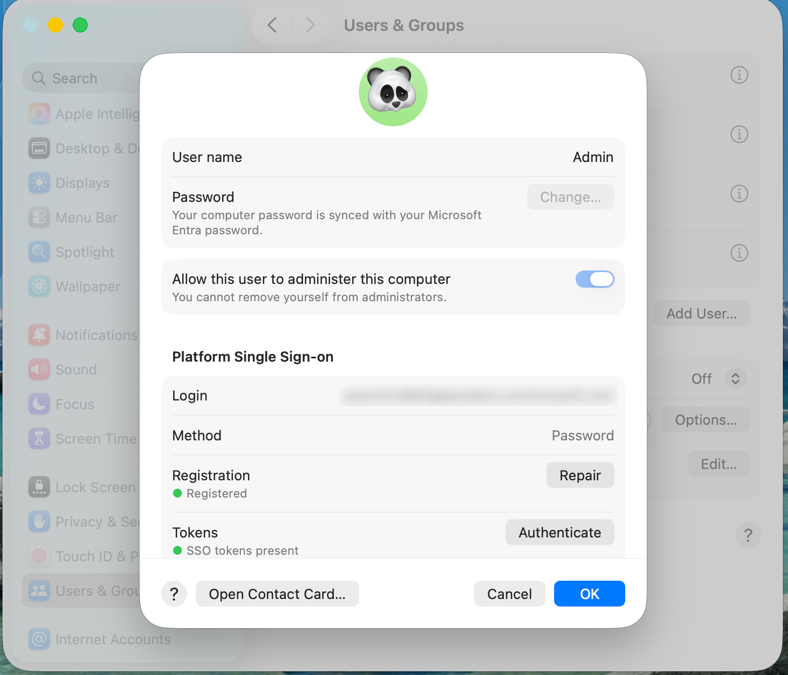Image resolution: width=788 pixels, height=675 pixels.
Task: Open Displays settings icon
Action: [39, 183]
